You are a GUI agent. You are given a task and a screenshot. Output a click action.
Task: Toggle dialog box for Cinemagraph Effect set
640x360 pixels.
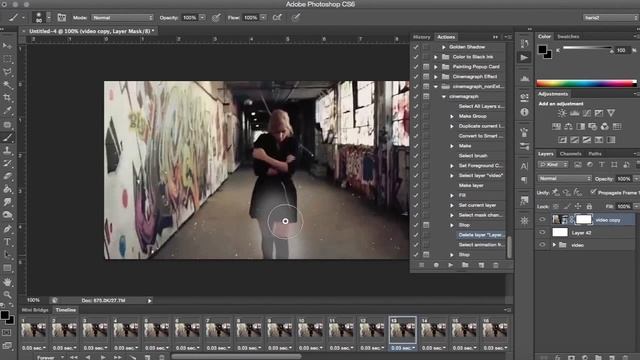(x=426, y=77)
